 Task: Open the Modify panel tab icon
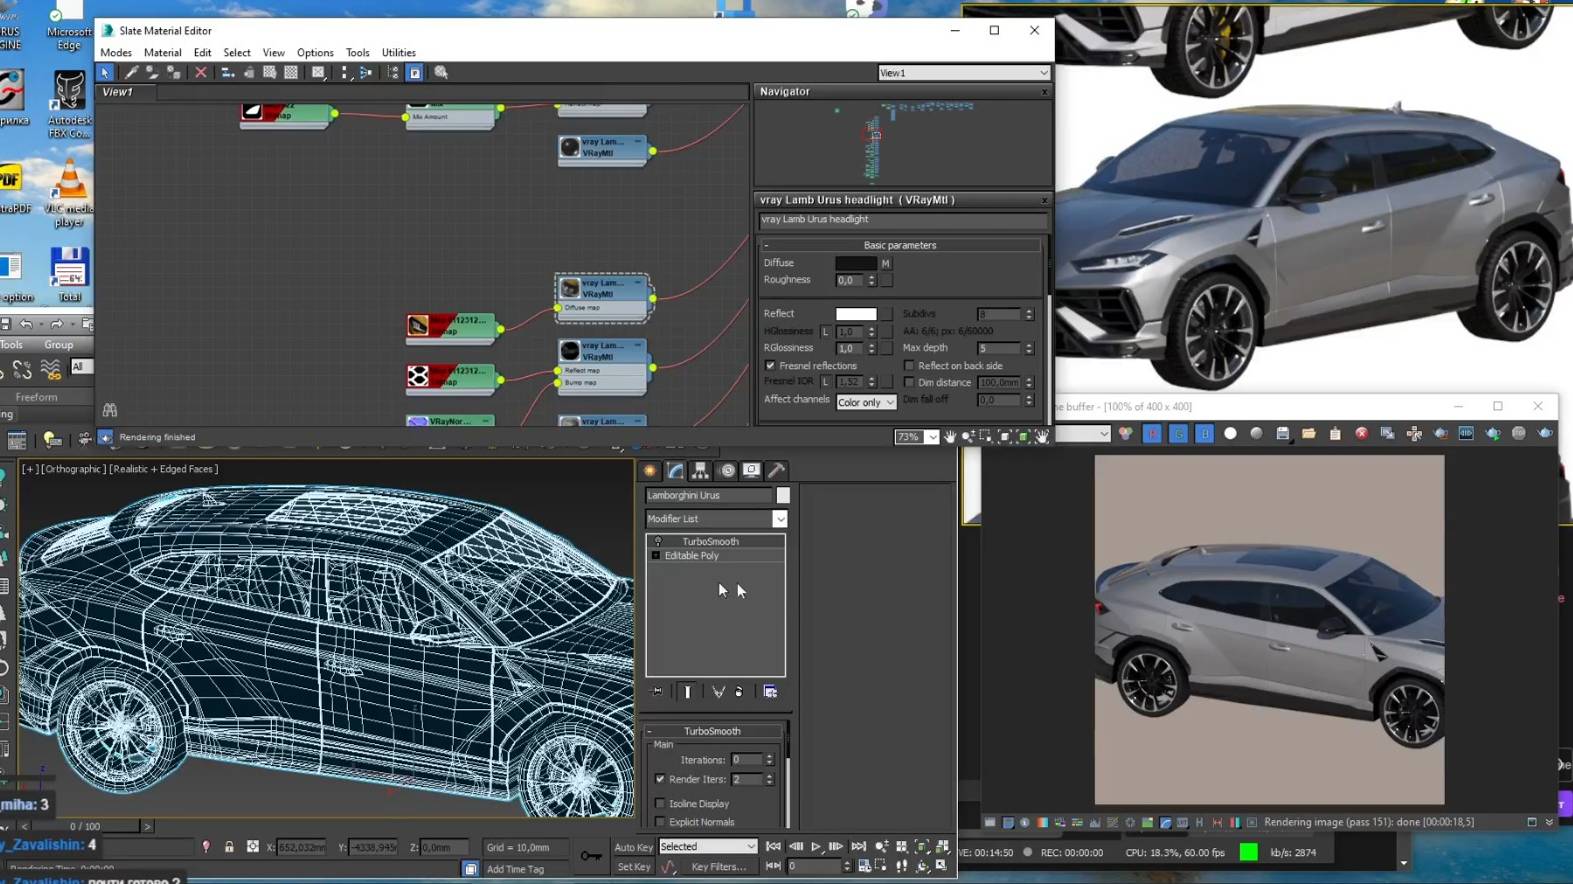click(x=676, y=470)
